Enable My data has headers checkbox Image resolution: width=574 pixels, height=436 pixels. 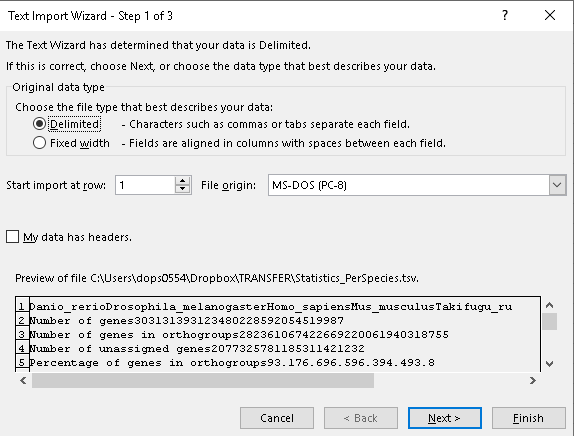12,237
